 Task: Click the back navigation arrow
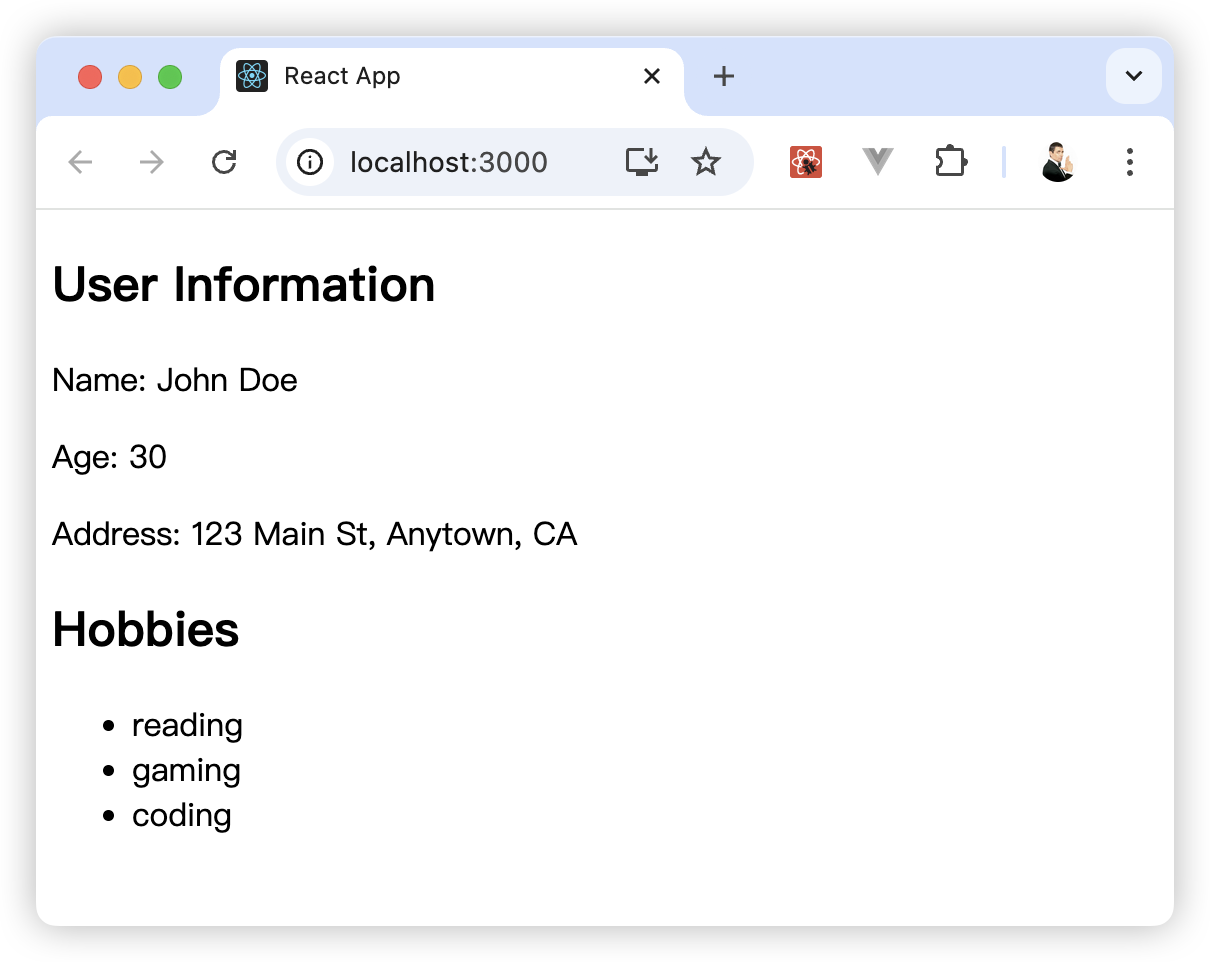pyautogui.click(x=80, y=162)
